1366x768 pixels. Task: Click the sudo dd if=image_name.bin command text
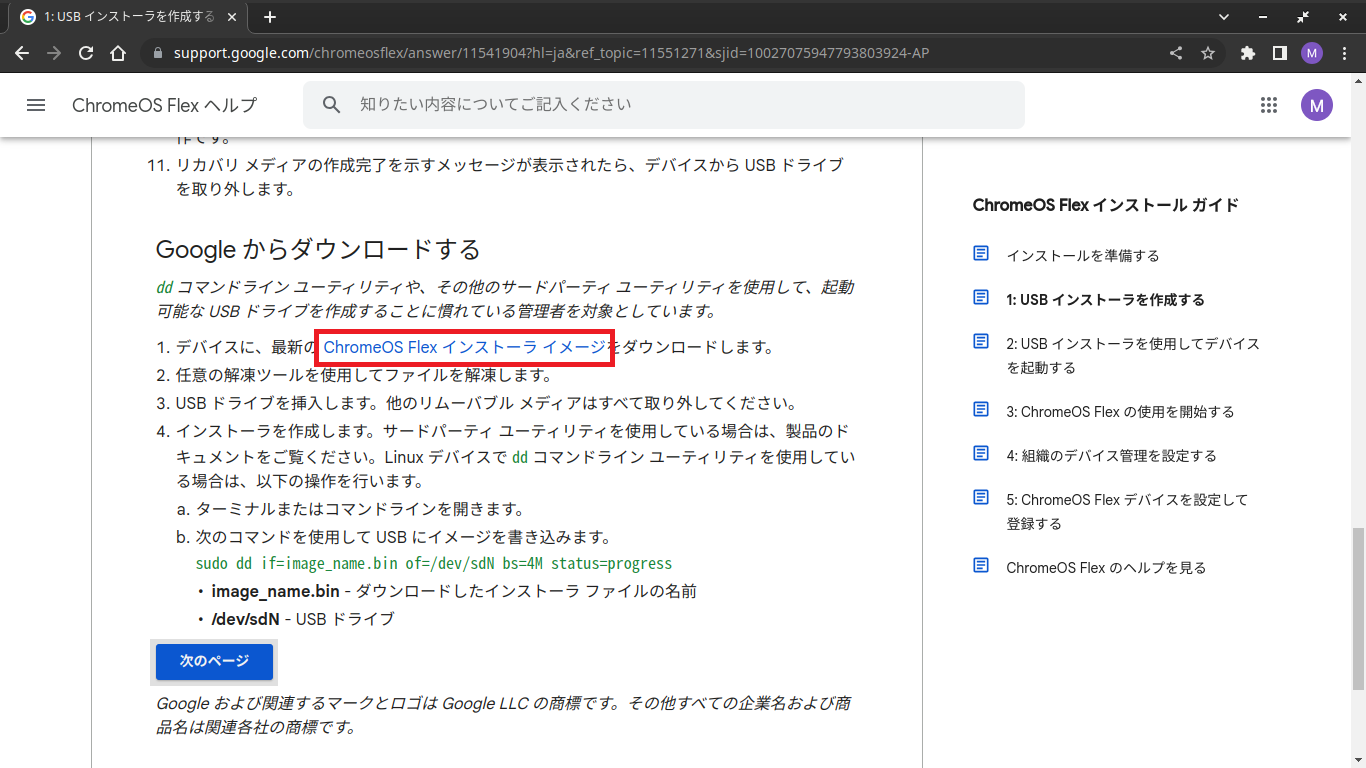434,564
